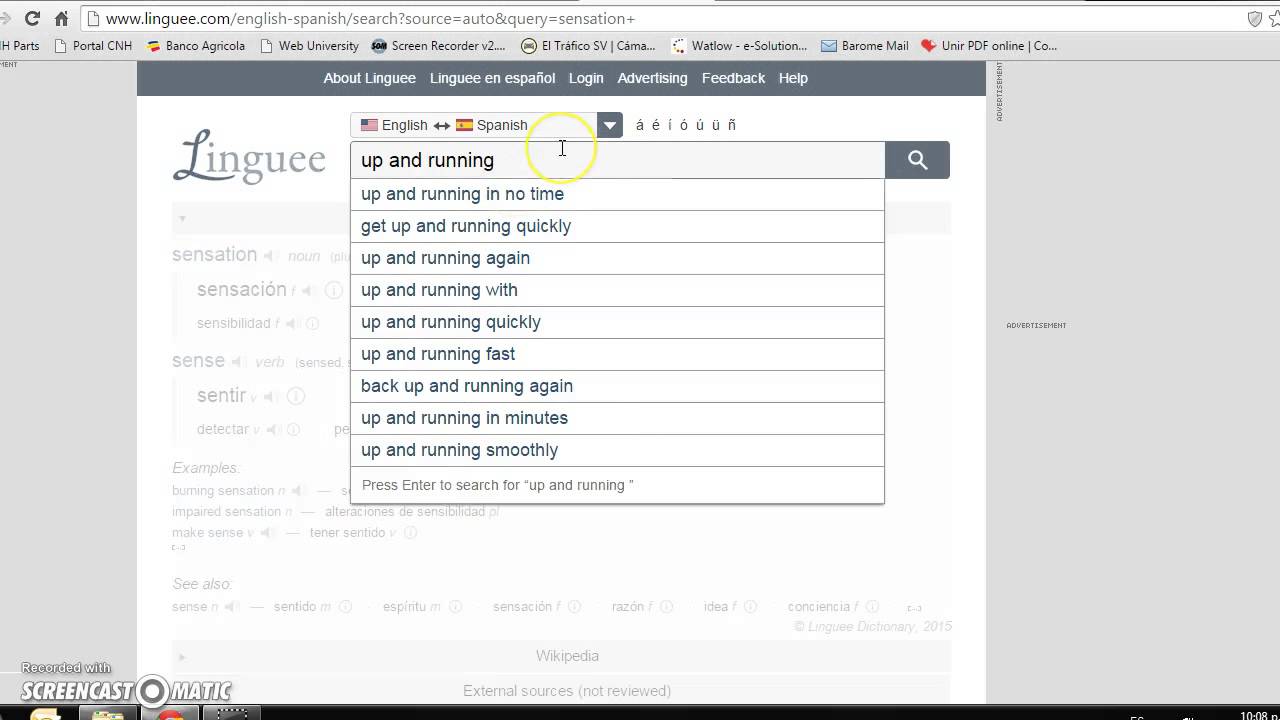Screen dimensions: 1280x720
Task: Insert the á special character
Action: (640, 125)
